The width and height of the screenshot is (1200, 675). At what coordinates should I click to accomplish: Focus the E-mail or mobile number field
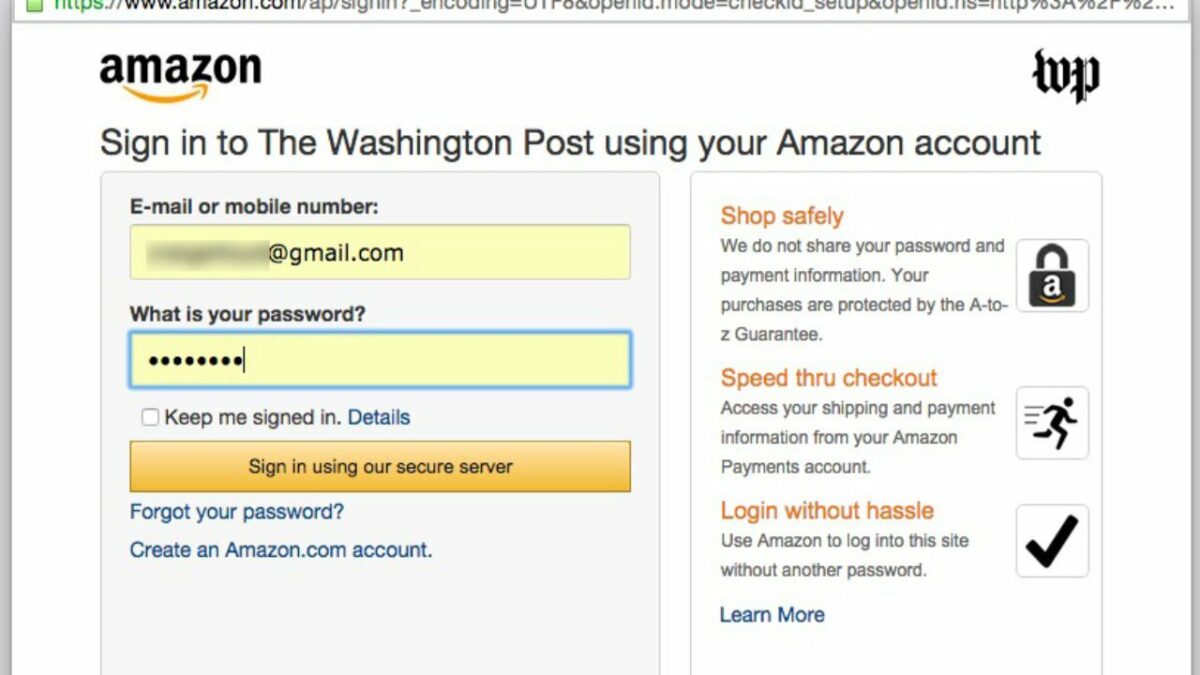tap(380, 252)
